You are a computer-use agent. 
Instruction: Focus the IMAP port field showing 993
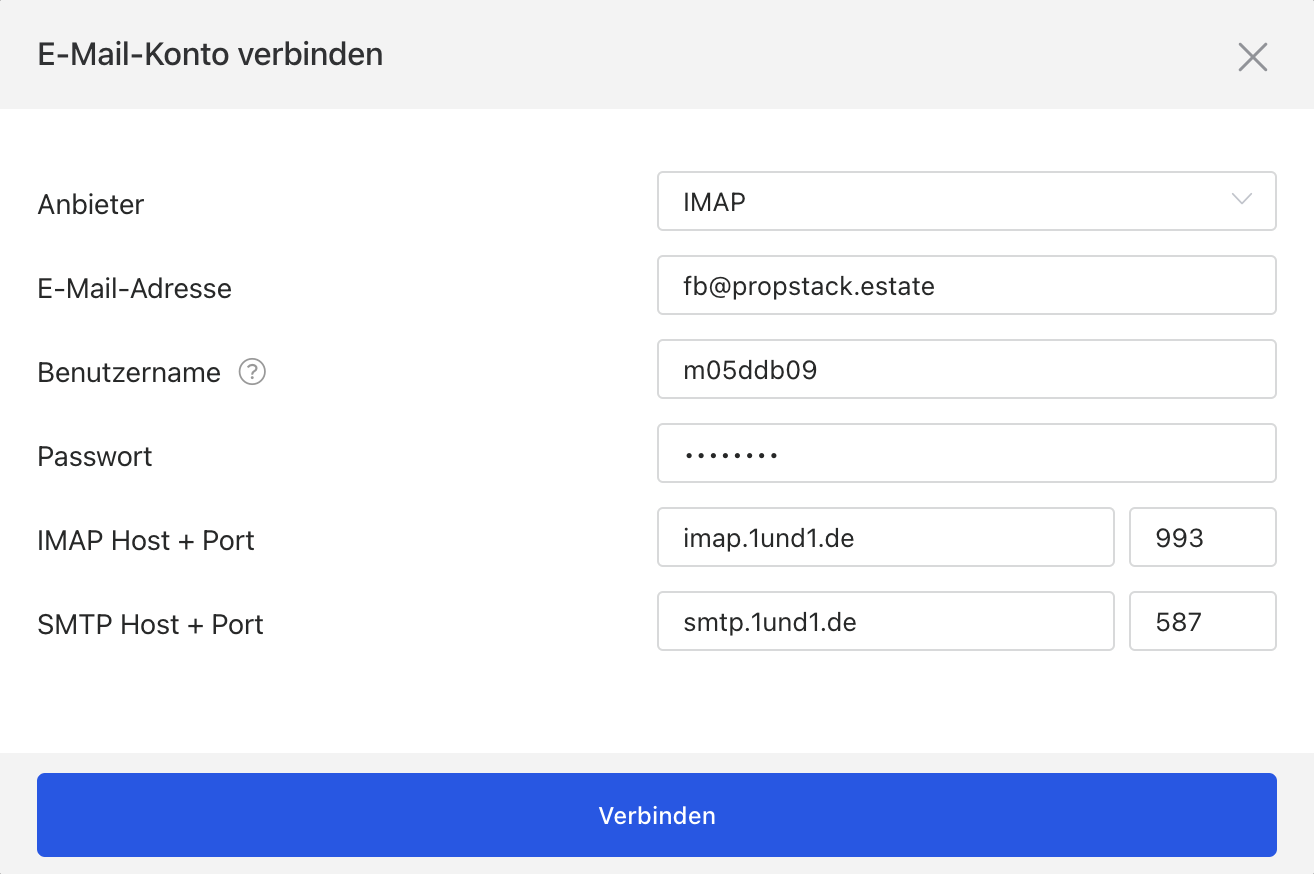pyautogui.click(x=1202, y=538)
